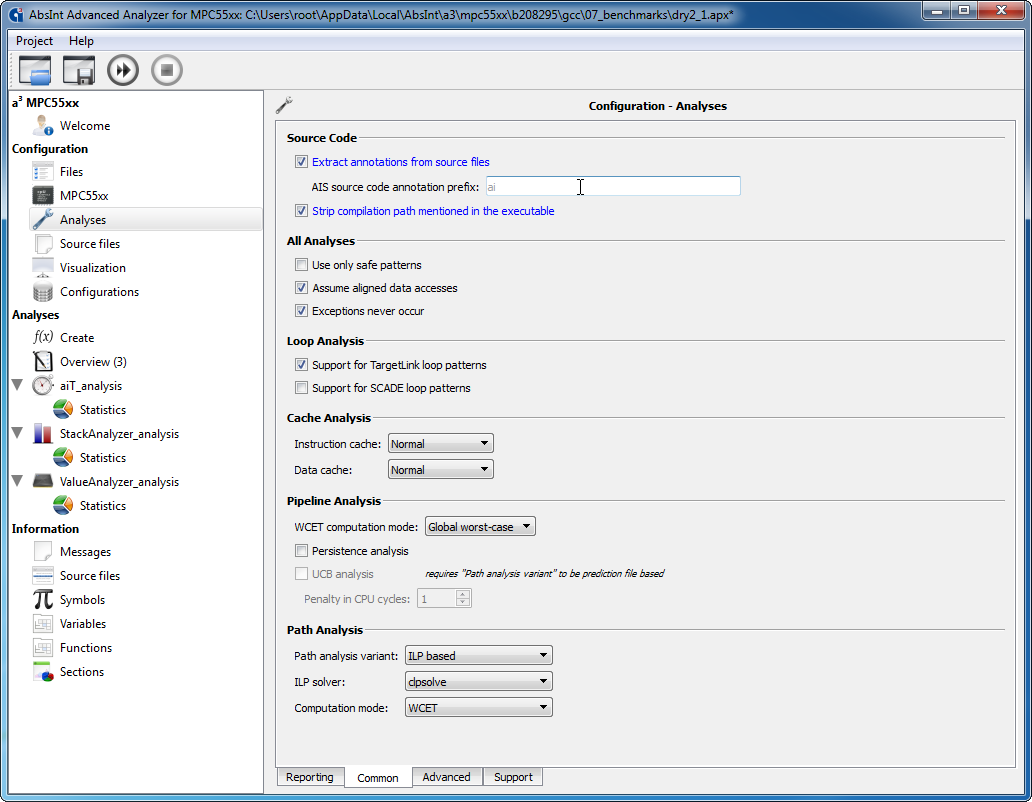Collapse the aiT_analysis tree node

pyautogui.click(x=18, y=385)
